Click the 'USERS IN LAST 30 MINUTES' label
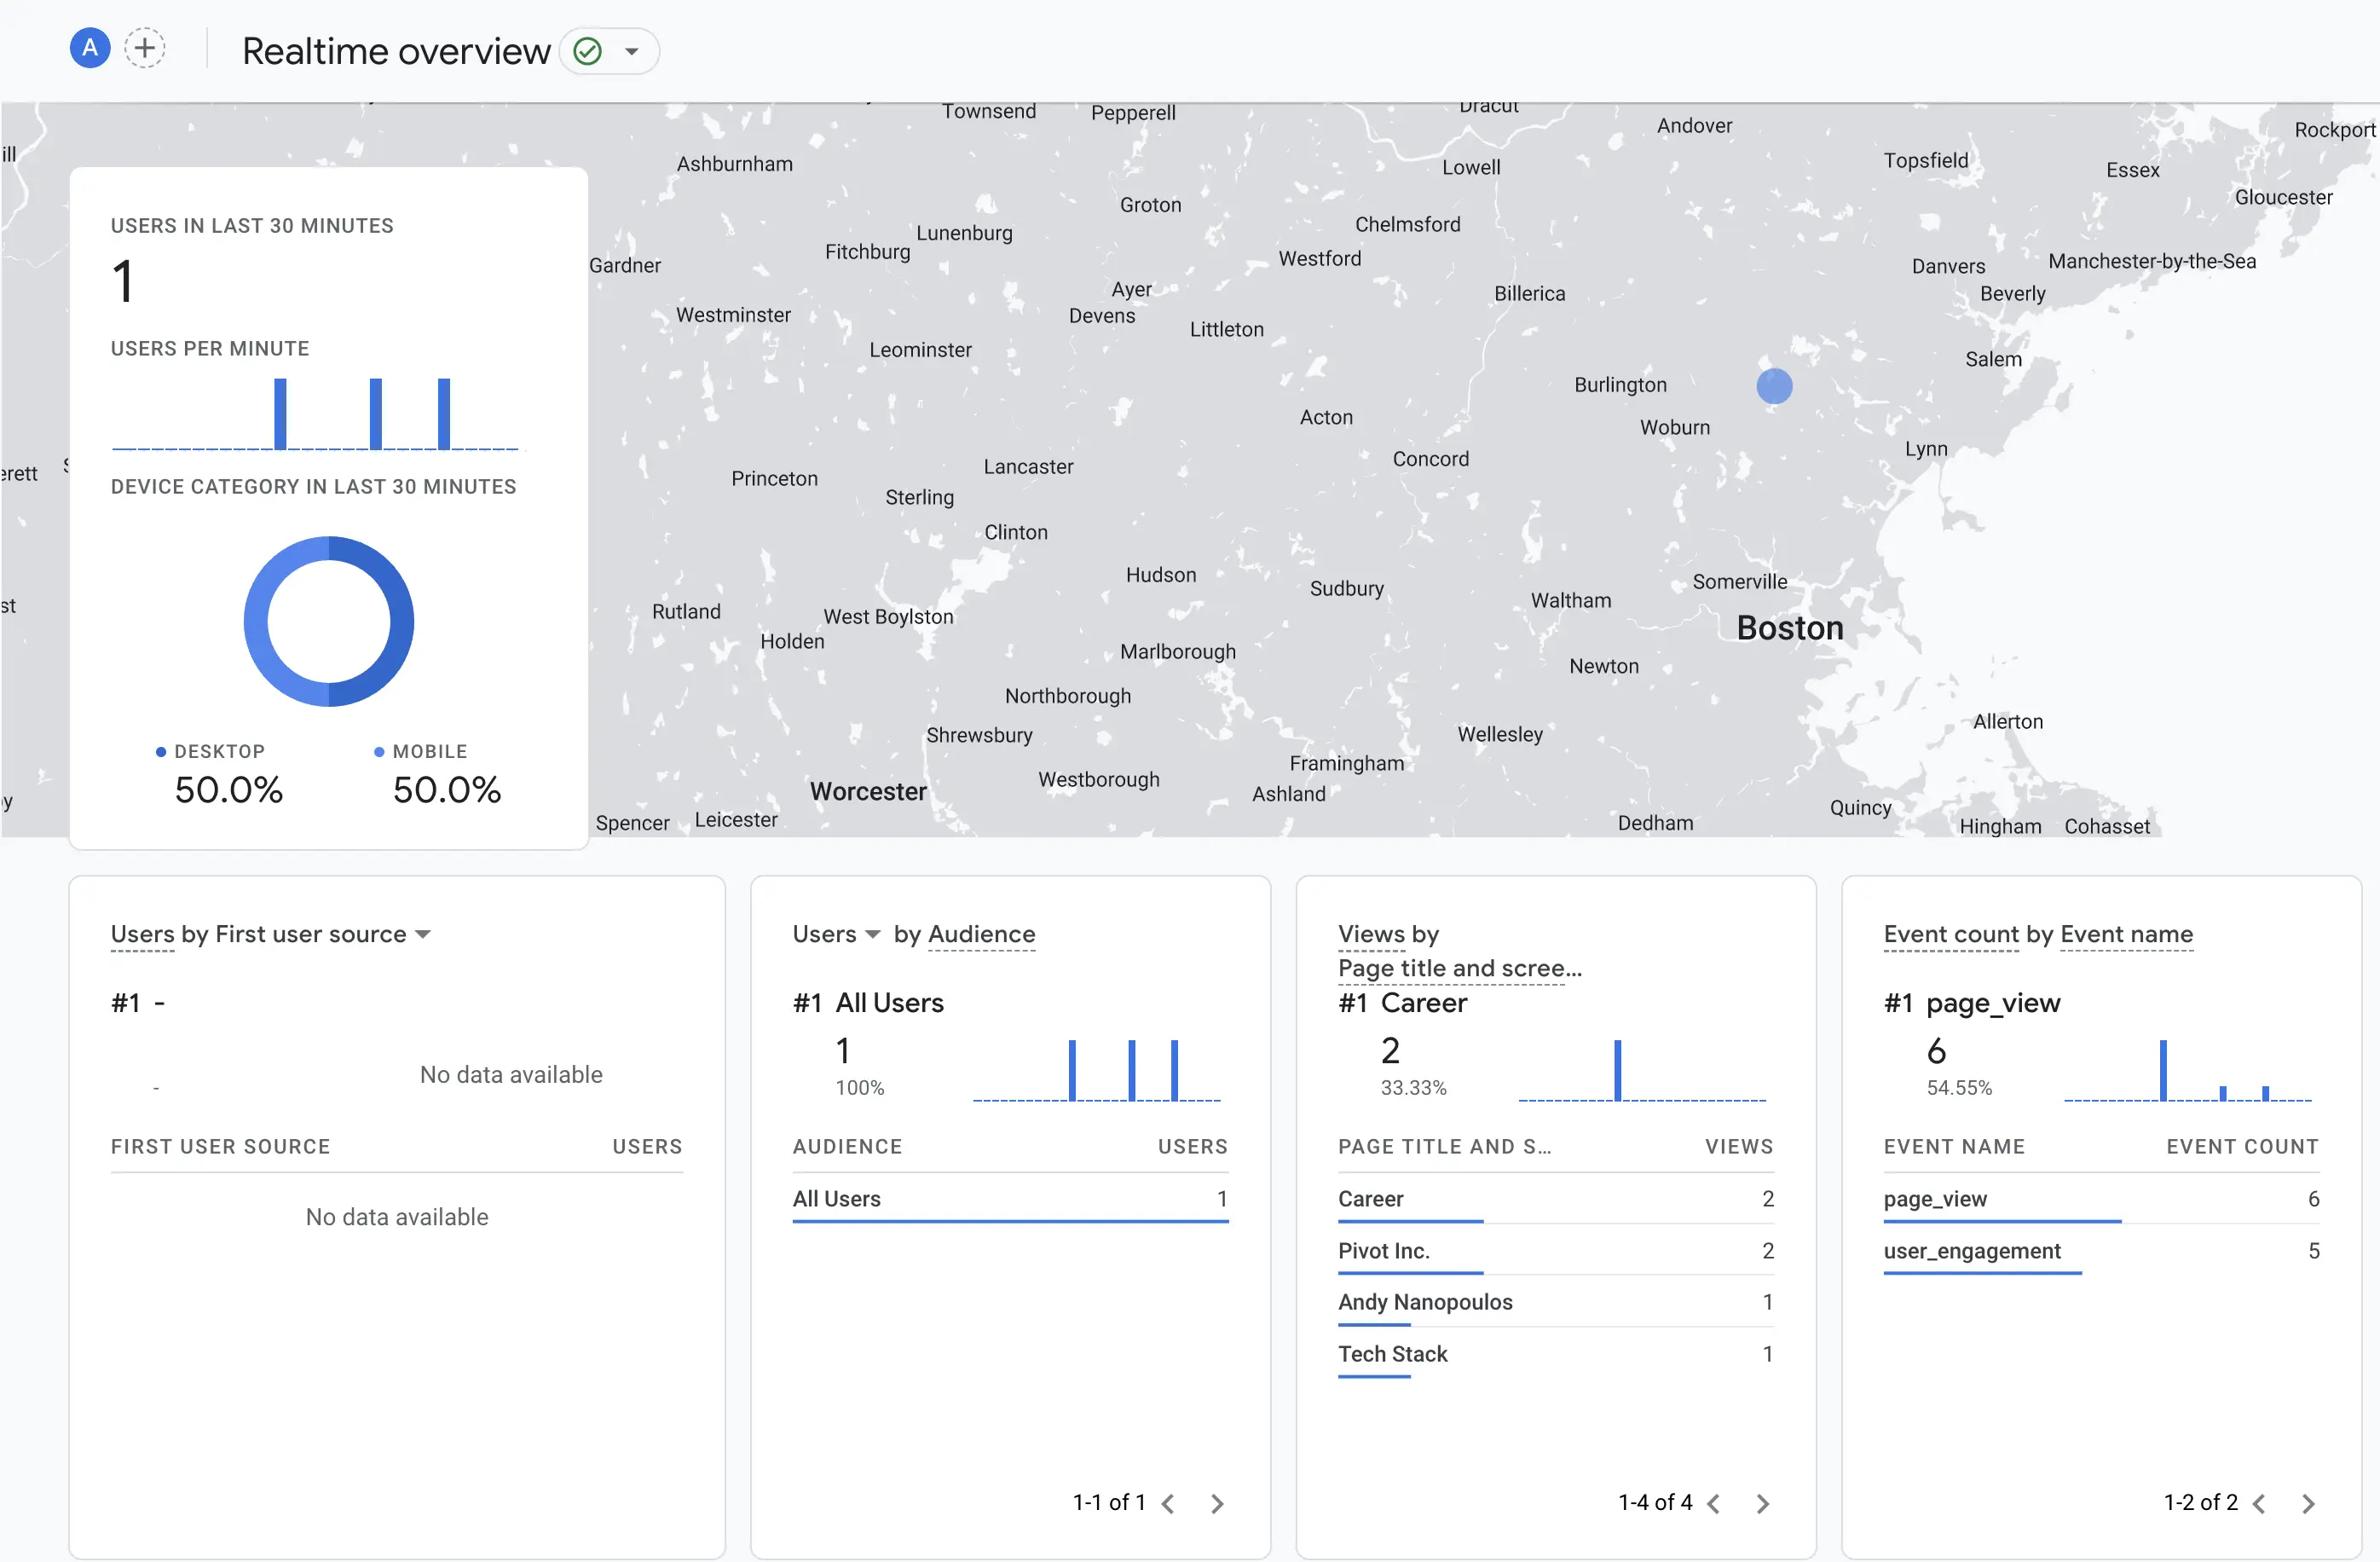2380x1562 pixels. coord(252,226)
